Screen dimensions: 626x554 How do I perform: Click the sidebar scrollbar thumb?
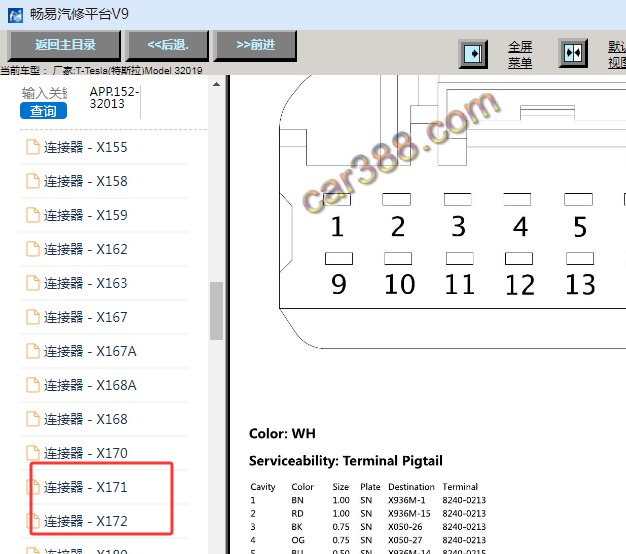[x=216, y=311]
